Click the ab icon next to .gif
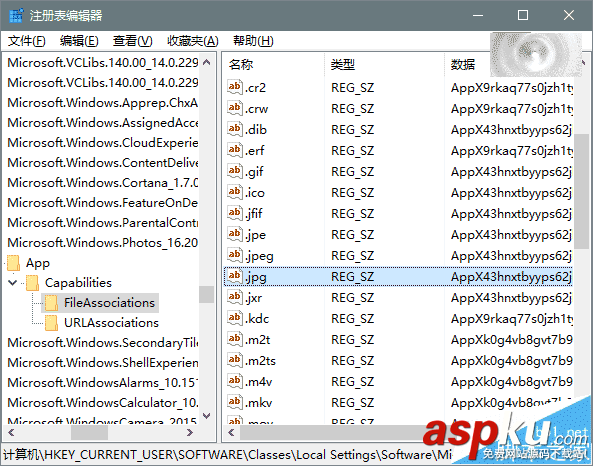593x466 pixels. (235, 171)
